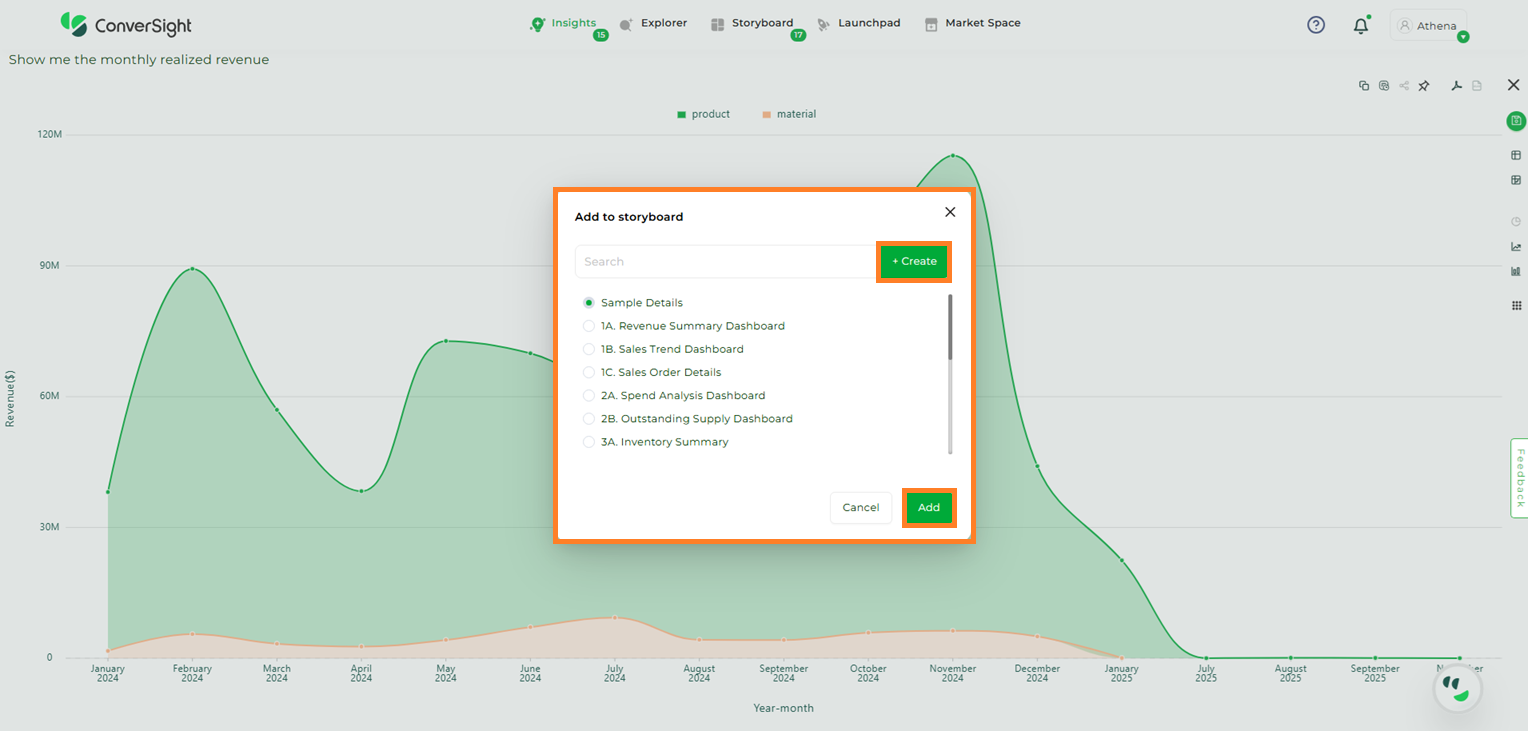Open the Market Space tab
Image resolution: width=1528 pixels, height=731 pixels.
972,23
